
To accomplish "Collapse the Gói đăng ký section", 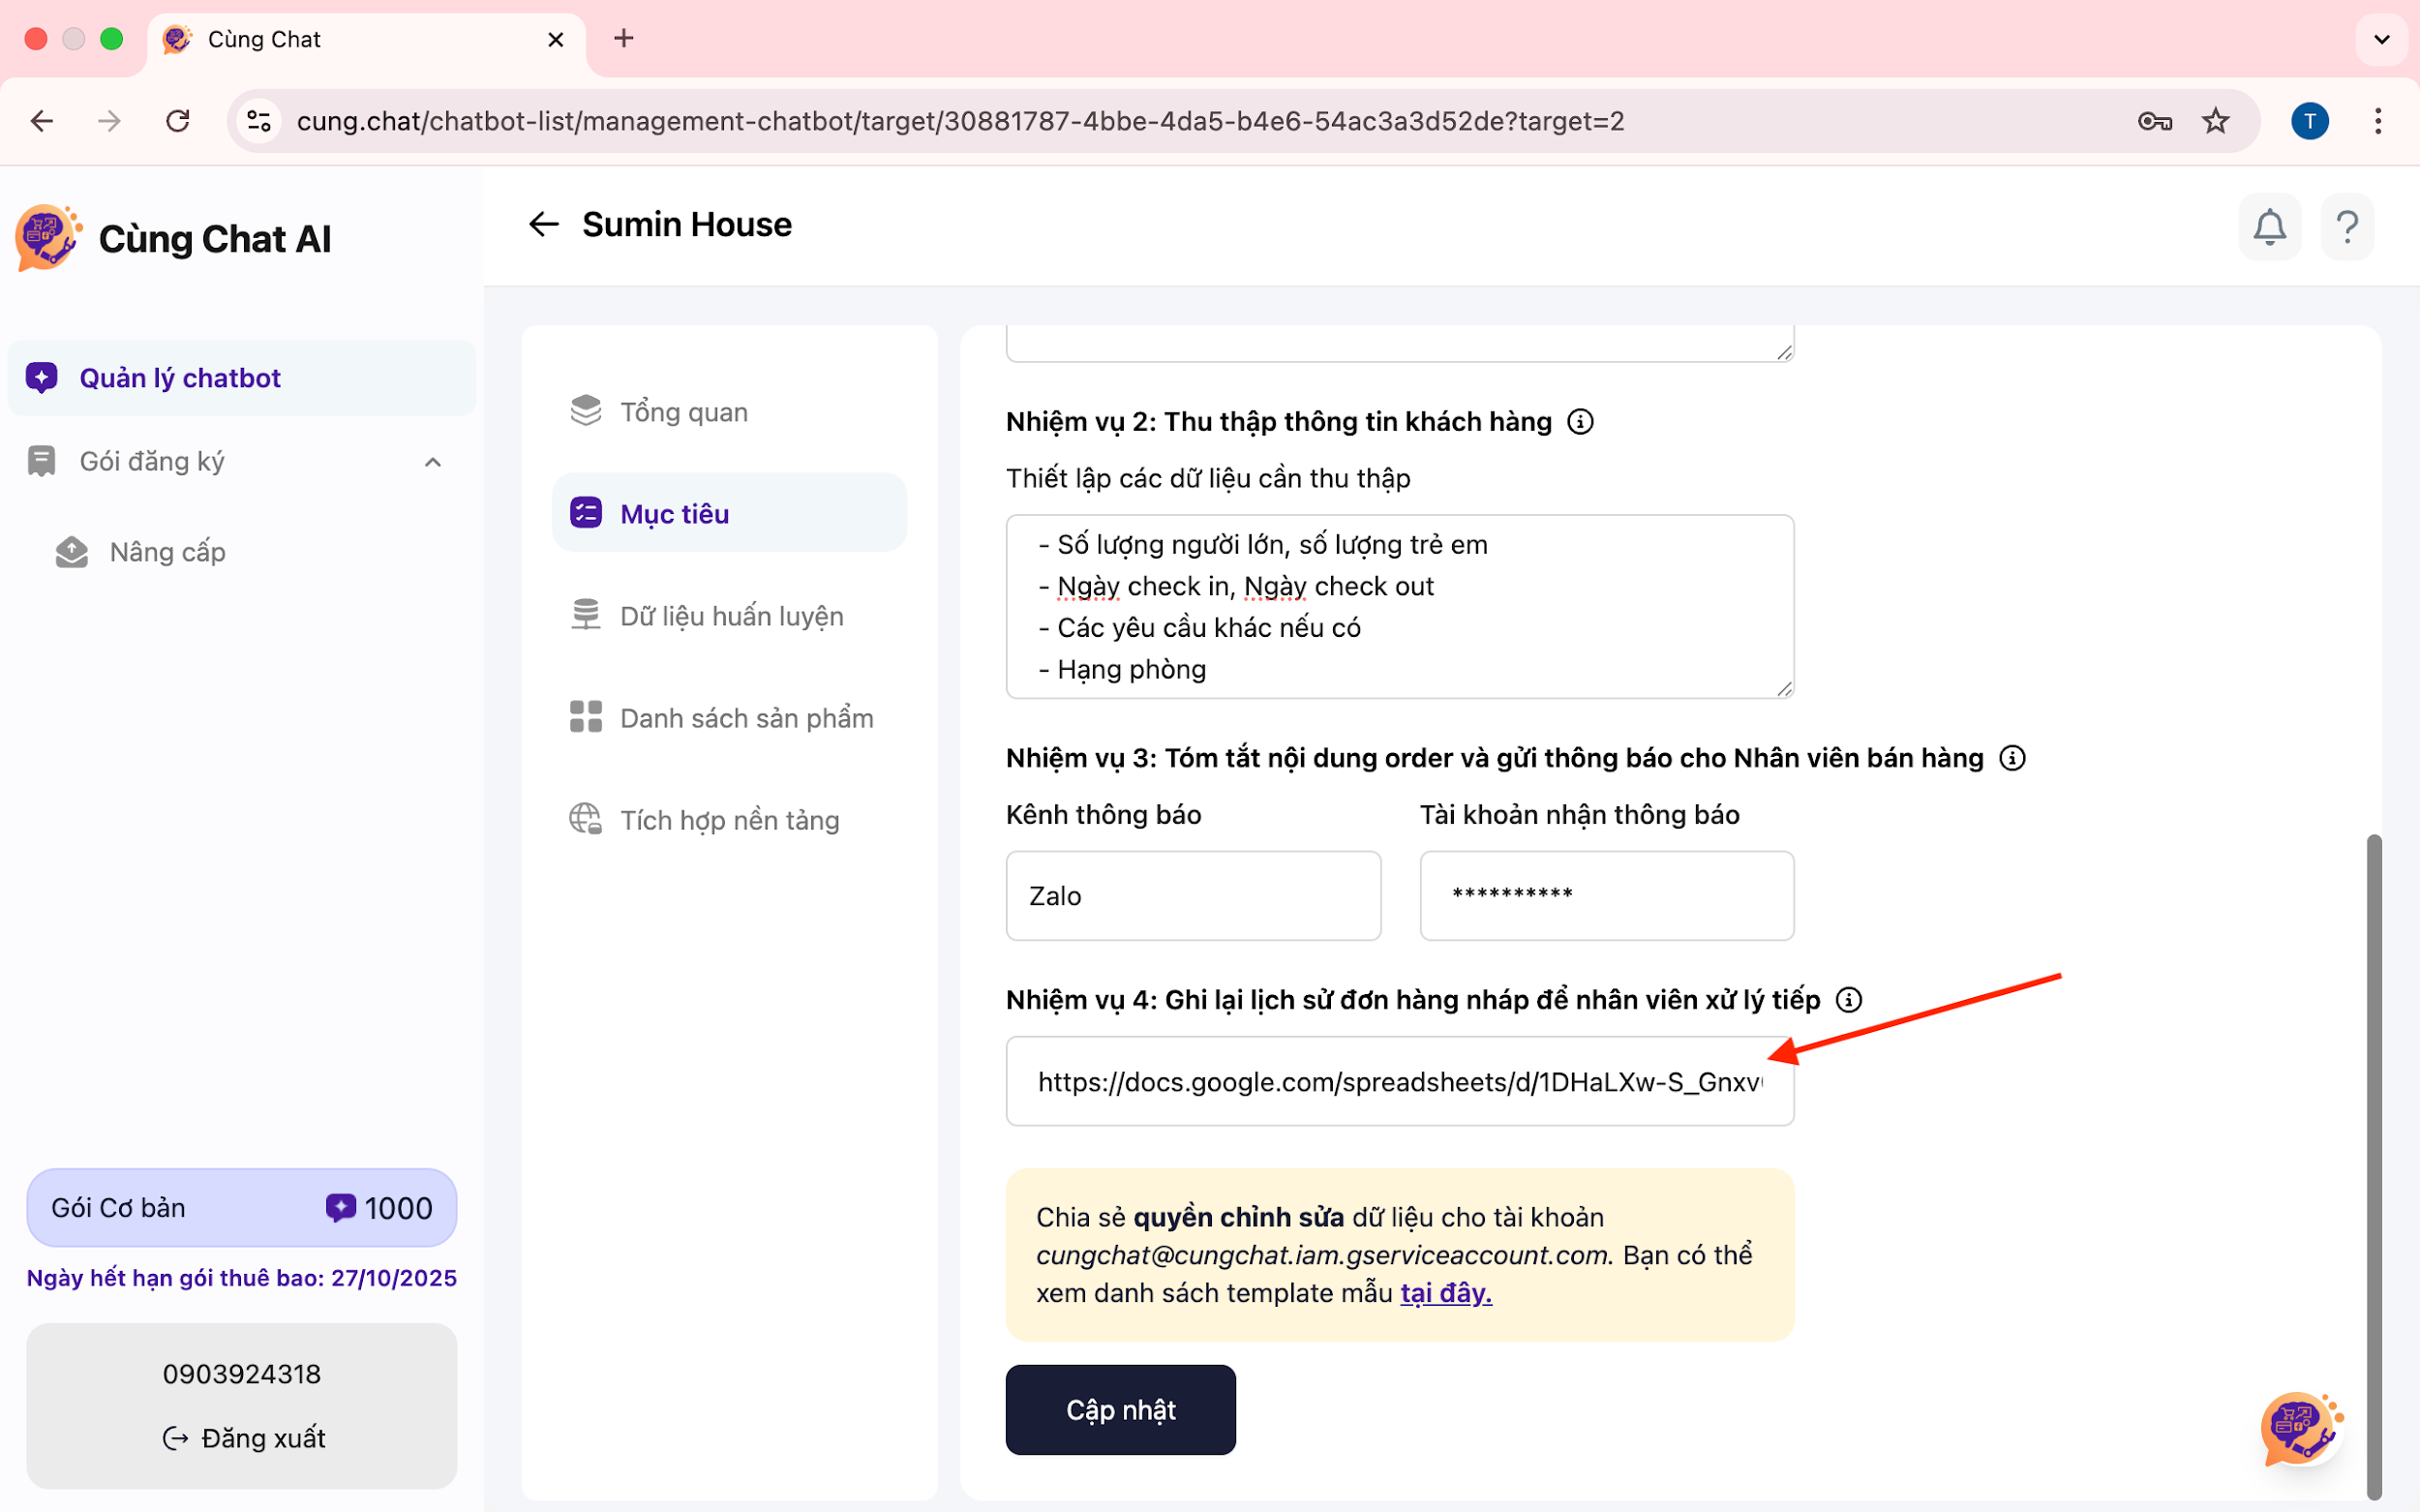I will pyautogui.click(x=432, y=462).
